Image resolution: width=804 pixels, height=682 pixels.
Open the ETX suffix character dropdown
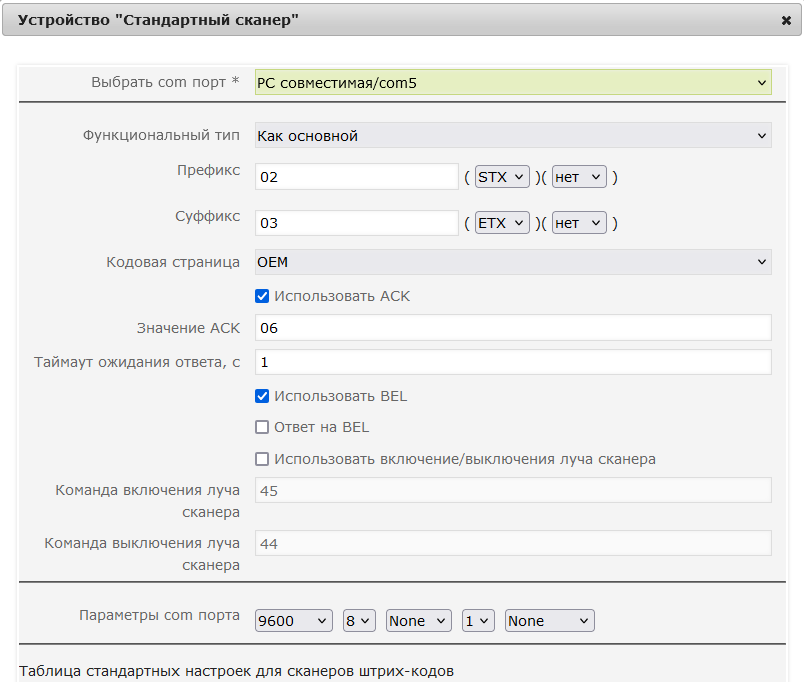click(502, 223)
